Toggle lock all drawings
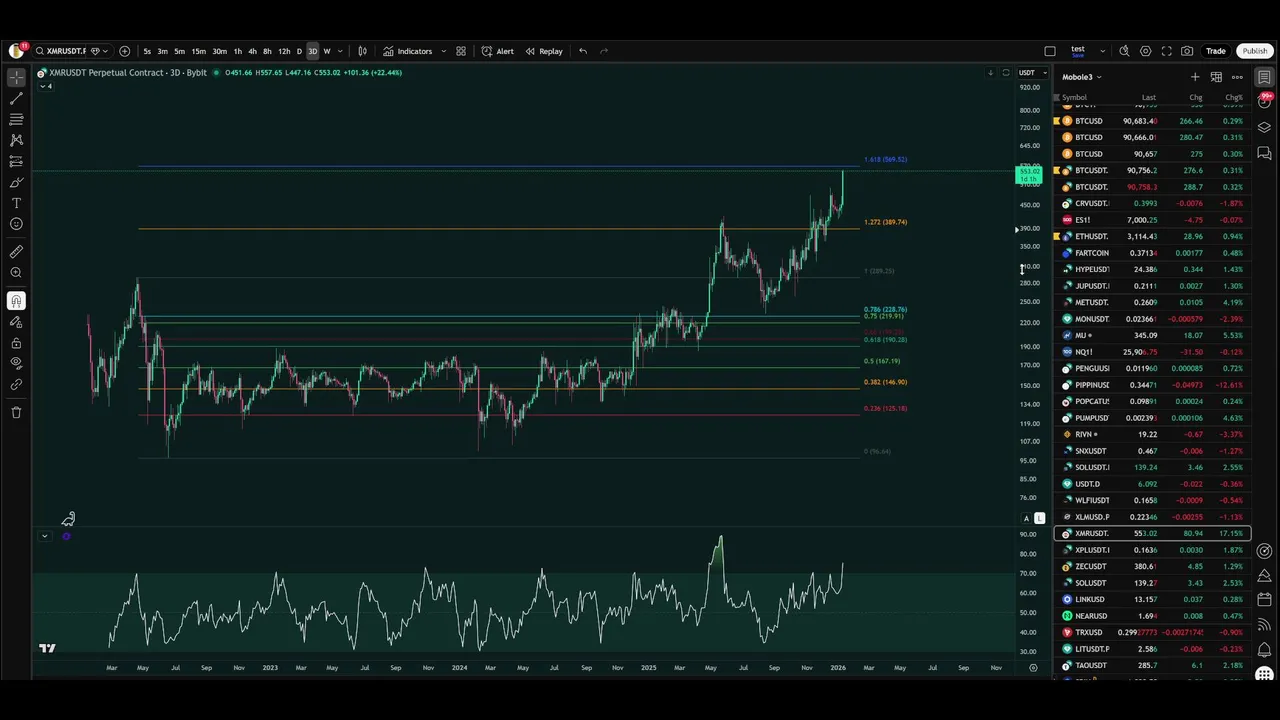Image resolution: width=1280 pixels, height=720 pixels. (16, 343)
